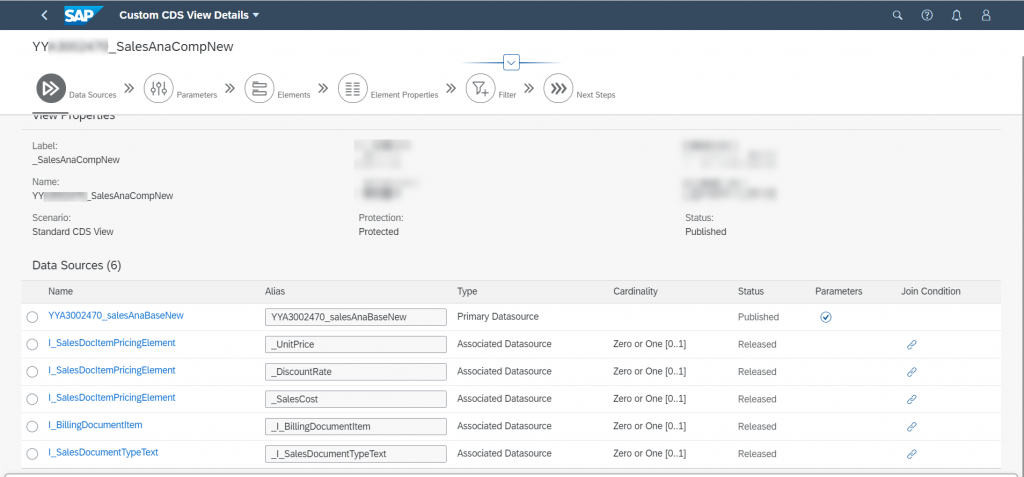Click the _SalesCost alias field

pyautogui.click(x=356, y=399)
